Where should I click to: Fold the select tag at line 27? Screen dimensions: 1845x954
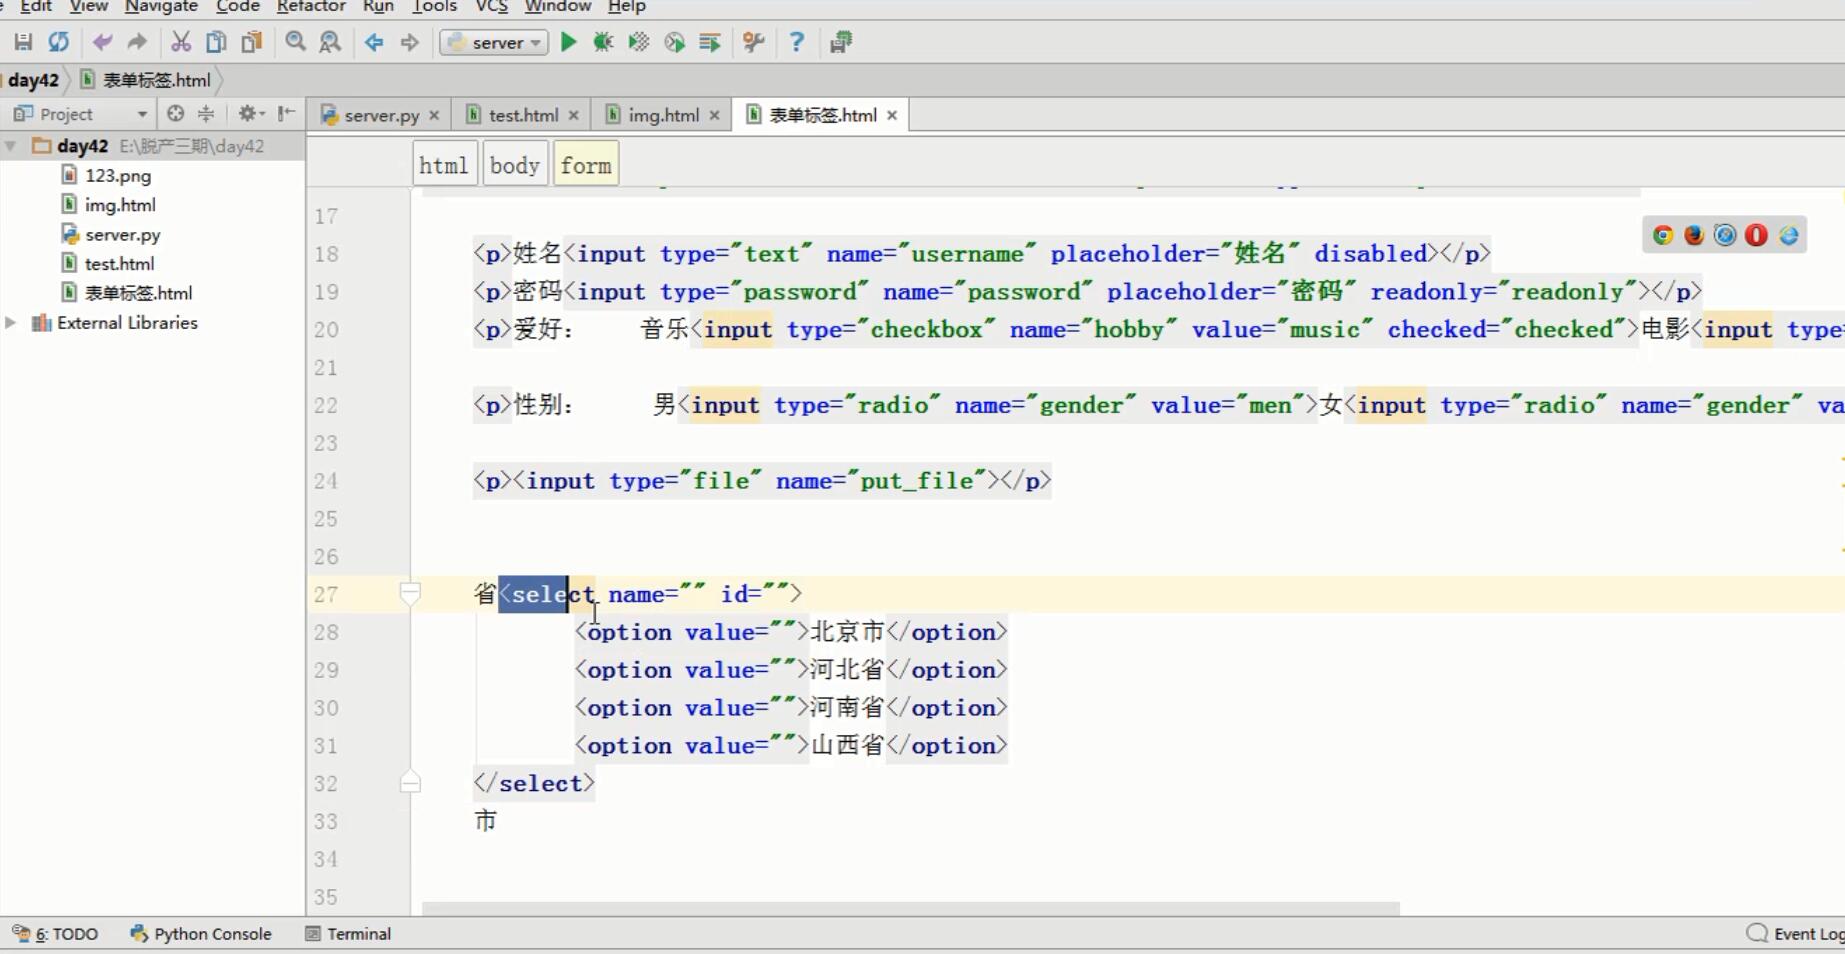click(410, 594)
